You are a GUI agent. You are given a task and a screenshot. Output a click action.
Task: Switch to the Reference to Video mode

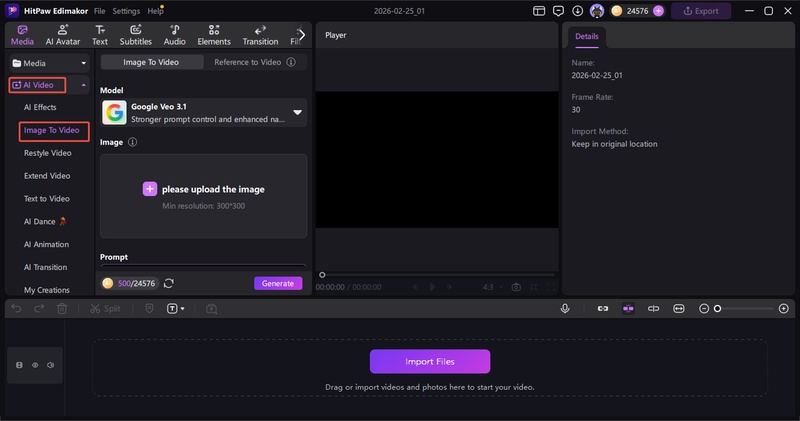click(x=247, y=62)
